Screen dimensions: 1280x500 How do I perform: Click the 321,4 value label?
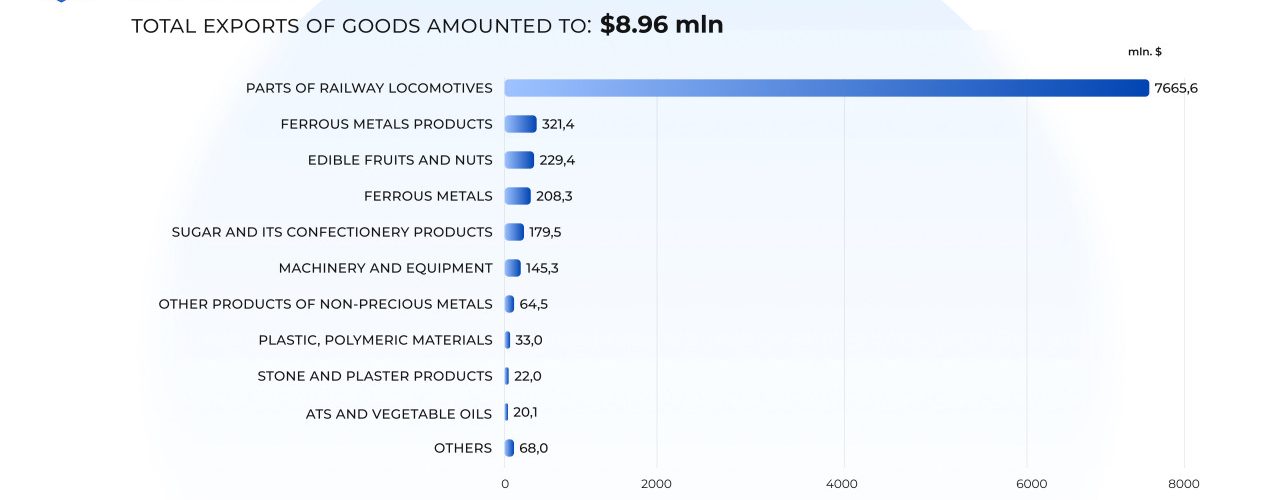click(558, 124)
